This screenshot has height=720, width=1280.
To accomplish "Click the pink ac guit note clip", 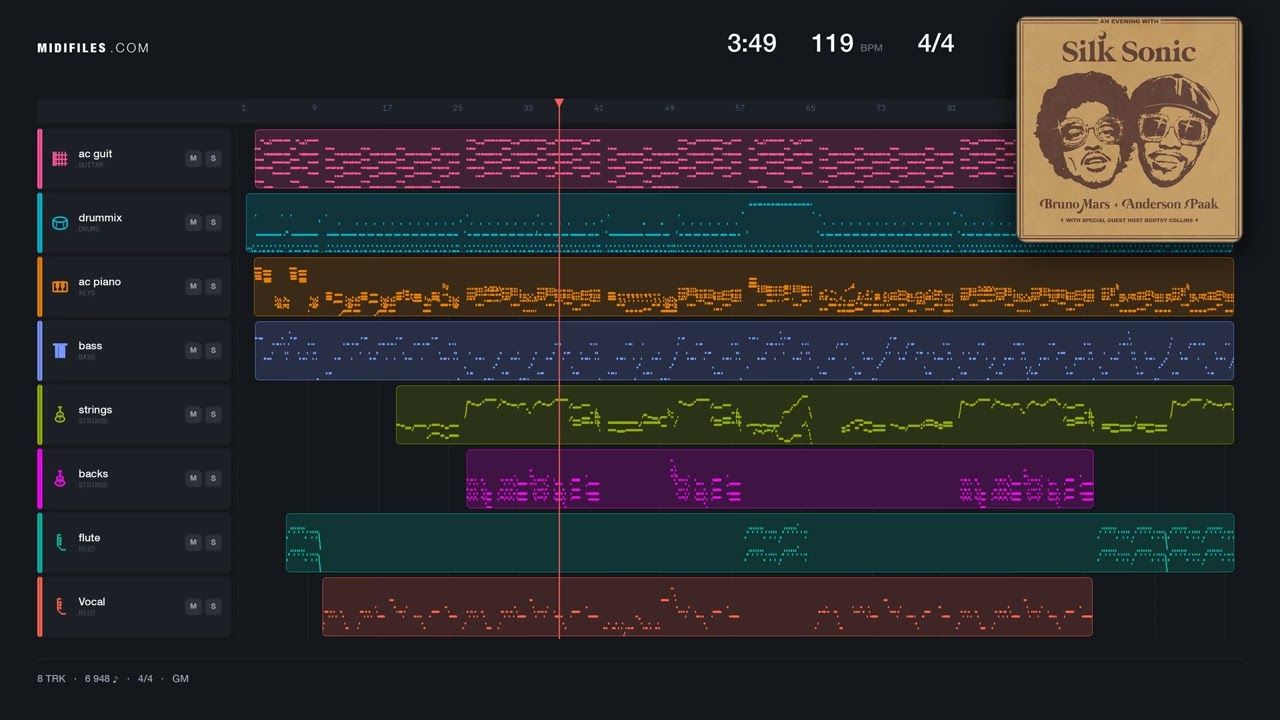I will (635, 159).
